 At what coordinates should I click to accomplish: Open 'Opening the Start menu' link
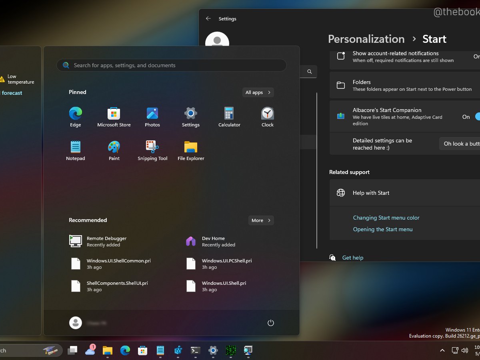pos(383,229)
